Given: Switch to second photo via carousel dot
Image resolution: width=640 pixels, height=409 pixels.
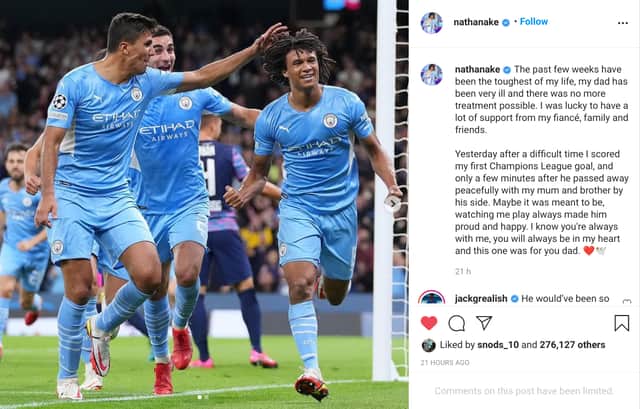Looking at the screenshot, I should (206, 397).
